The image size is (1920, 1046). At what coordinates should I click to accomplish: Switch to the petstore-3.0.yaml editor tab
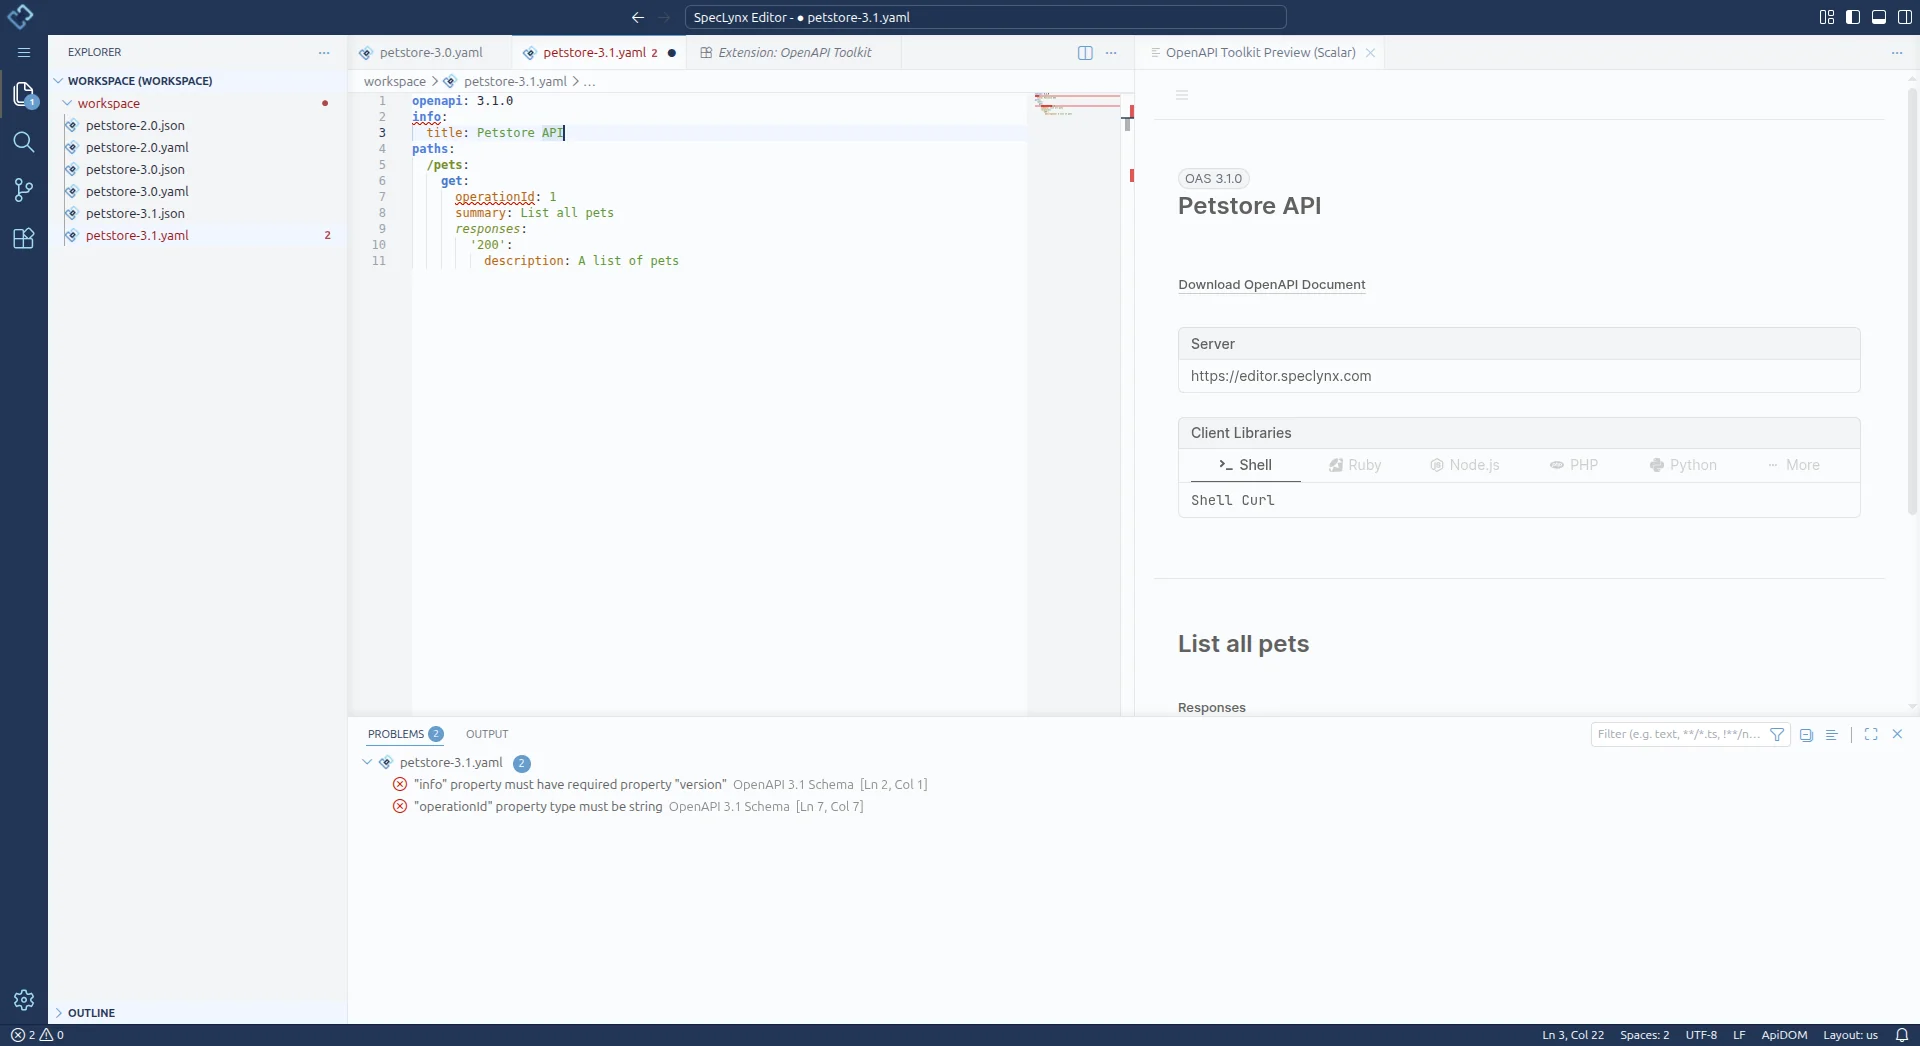[430, 53]
